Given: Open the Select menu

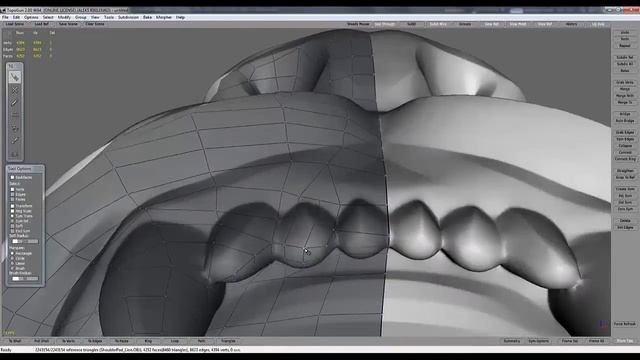Looking at the screenshot, I should coord(48,18).
